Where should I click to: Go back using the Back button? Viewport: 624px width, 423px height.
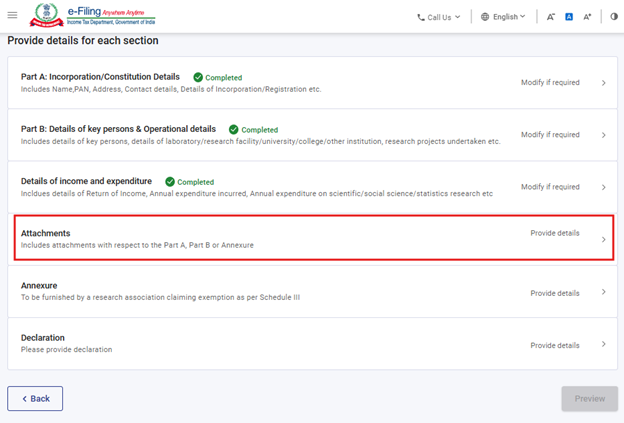(x=35, y=398)
